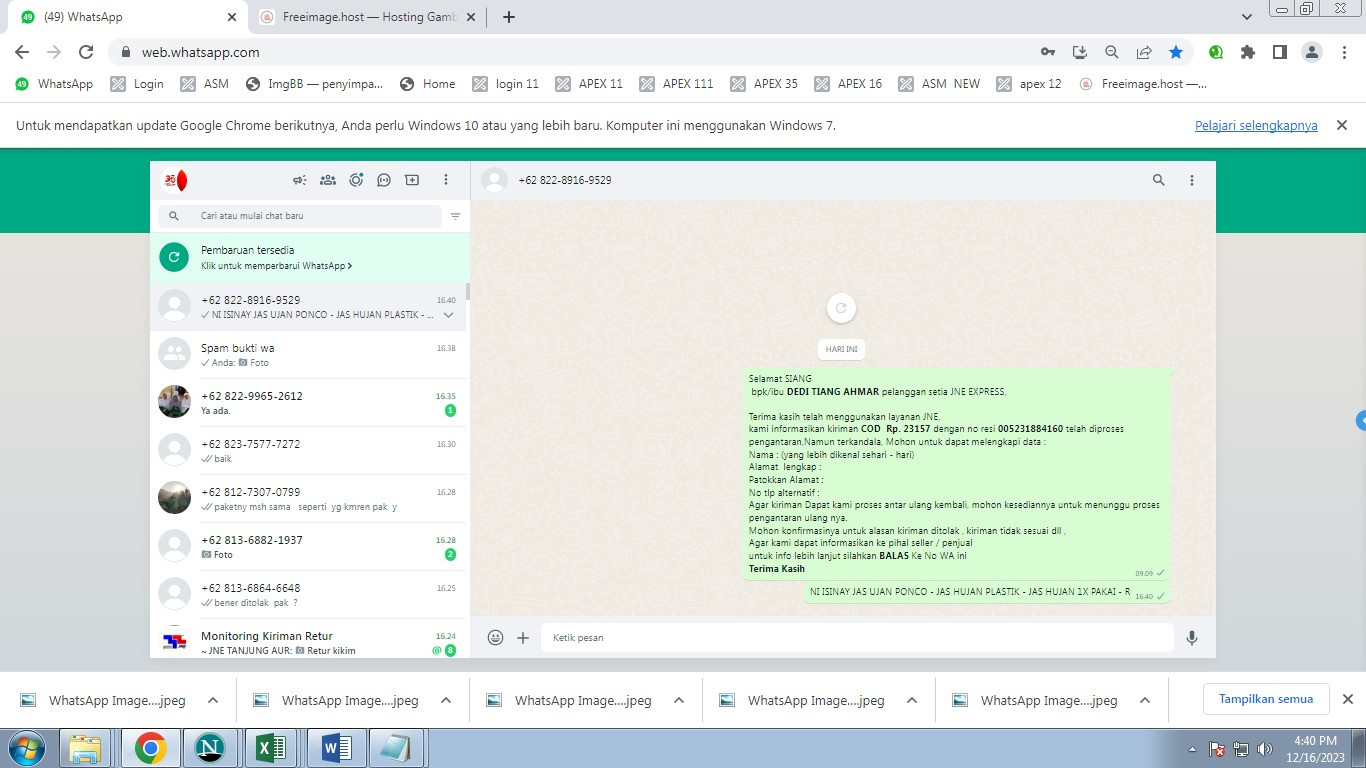Open the Chrome profile avatar
The image size is (1366, 768).
click(1312, 52)
